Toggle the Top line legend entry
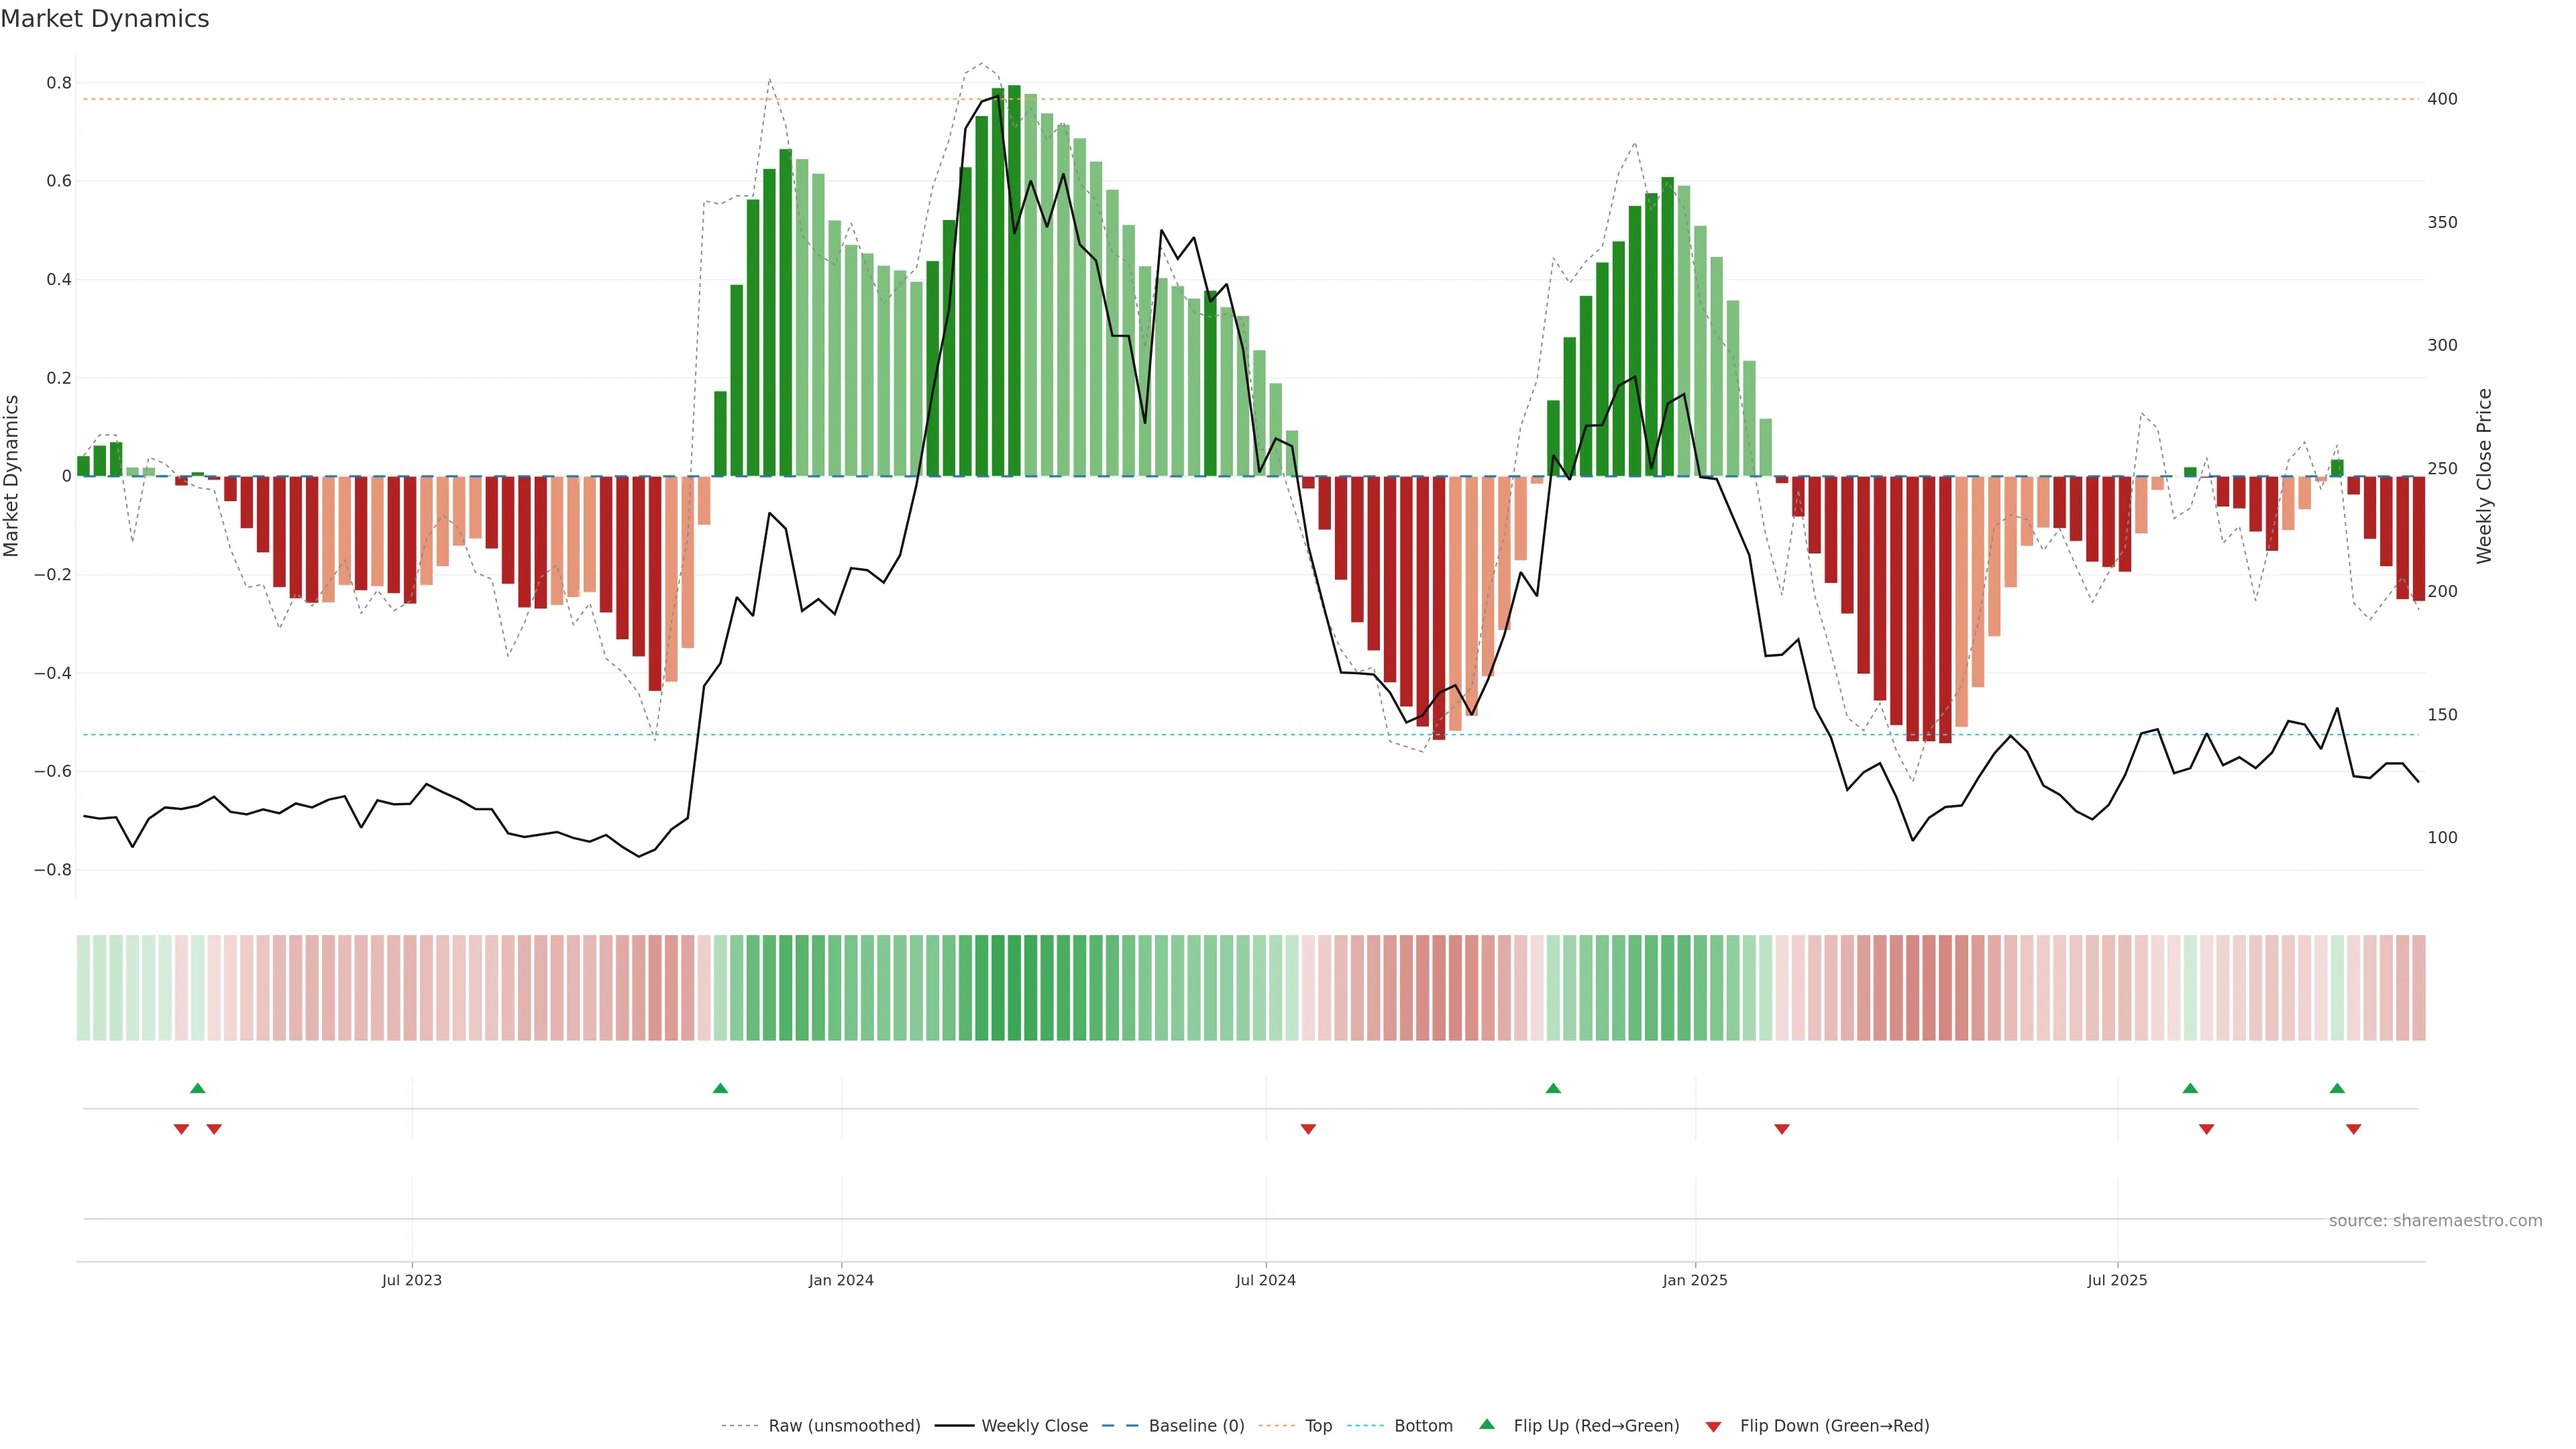Image resolution: width=2576 pixels, height=1449 pixels. pos(1318,1426)
